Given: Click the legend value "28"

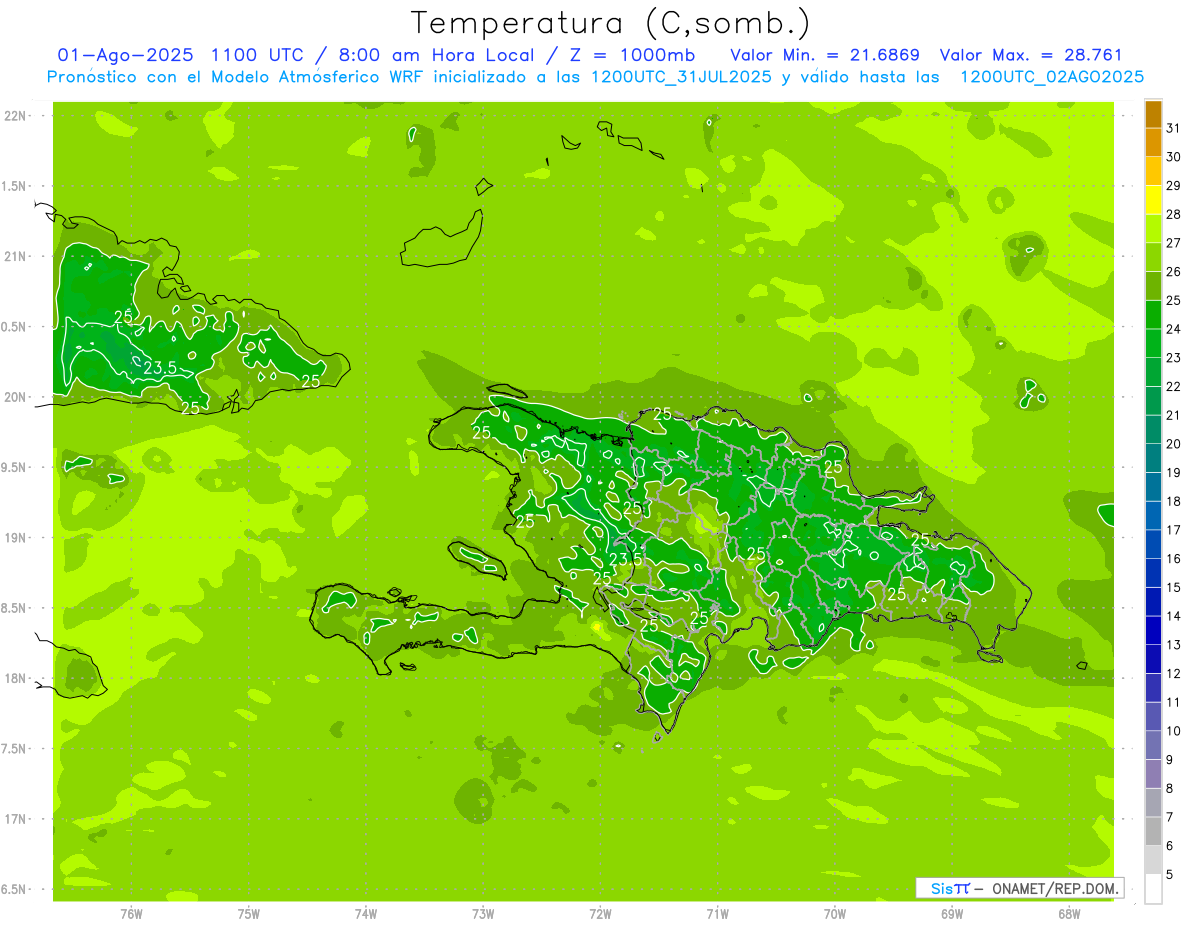Looking at the screenshot, I should 1174,214.
